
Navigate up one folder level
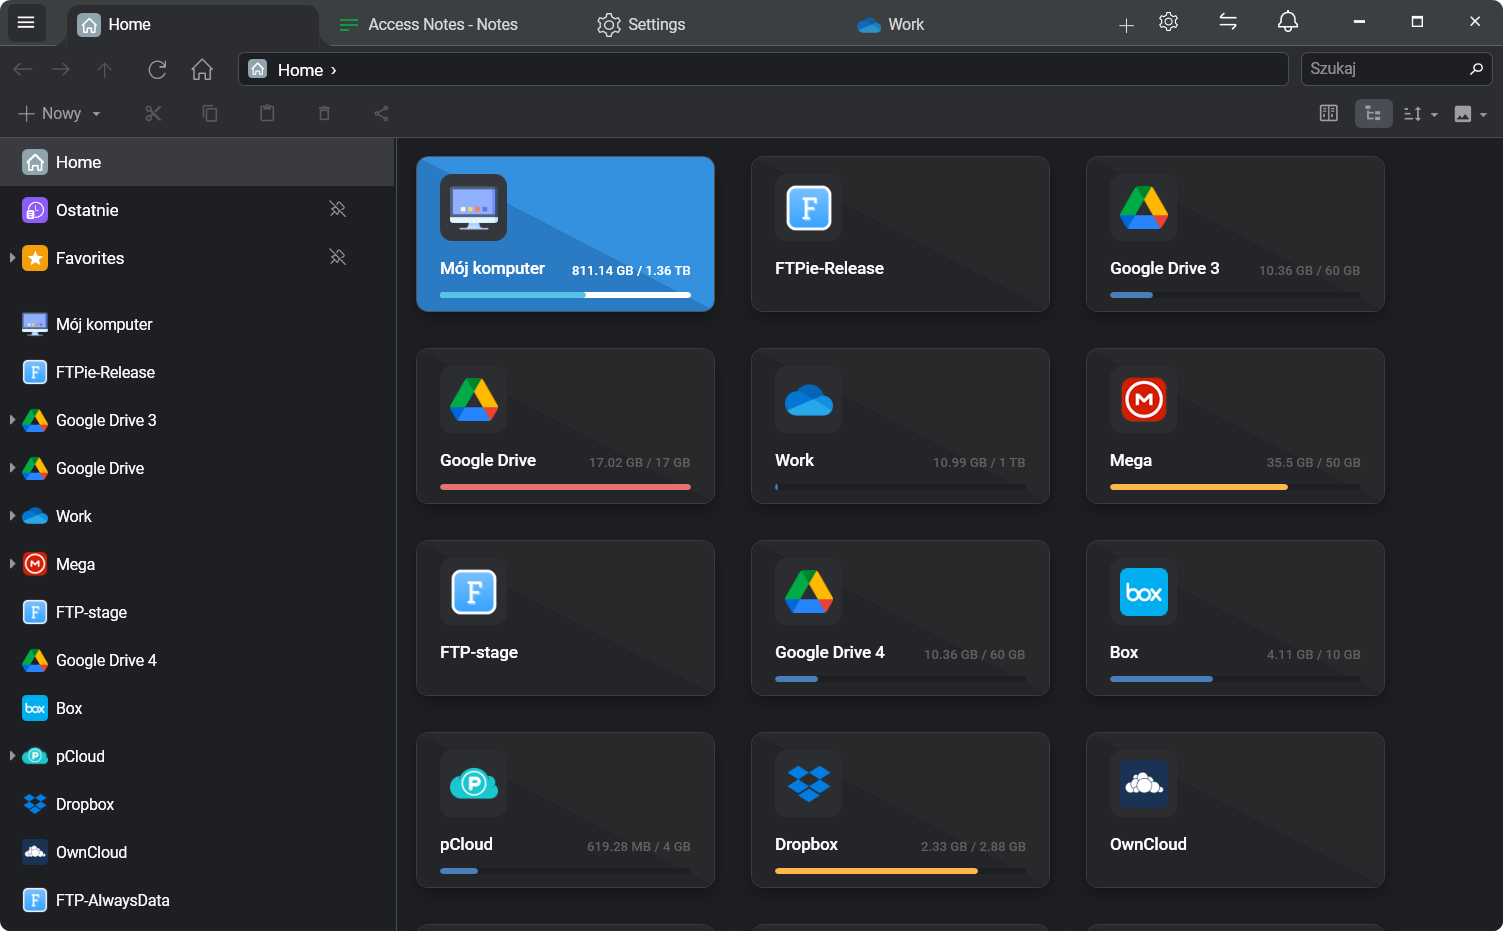(105, 69)
